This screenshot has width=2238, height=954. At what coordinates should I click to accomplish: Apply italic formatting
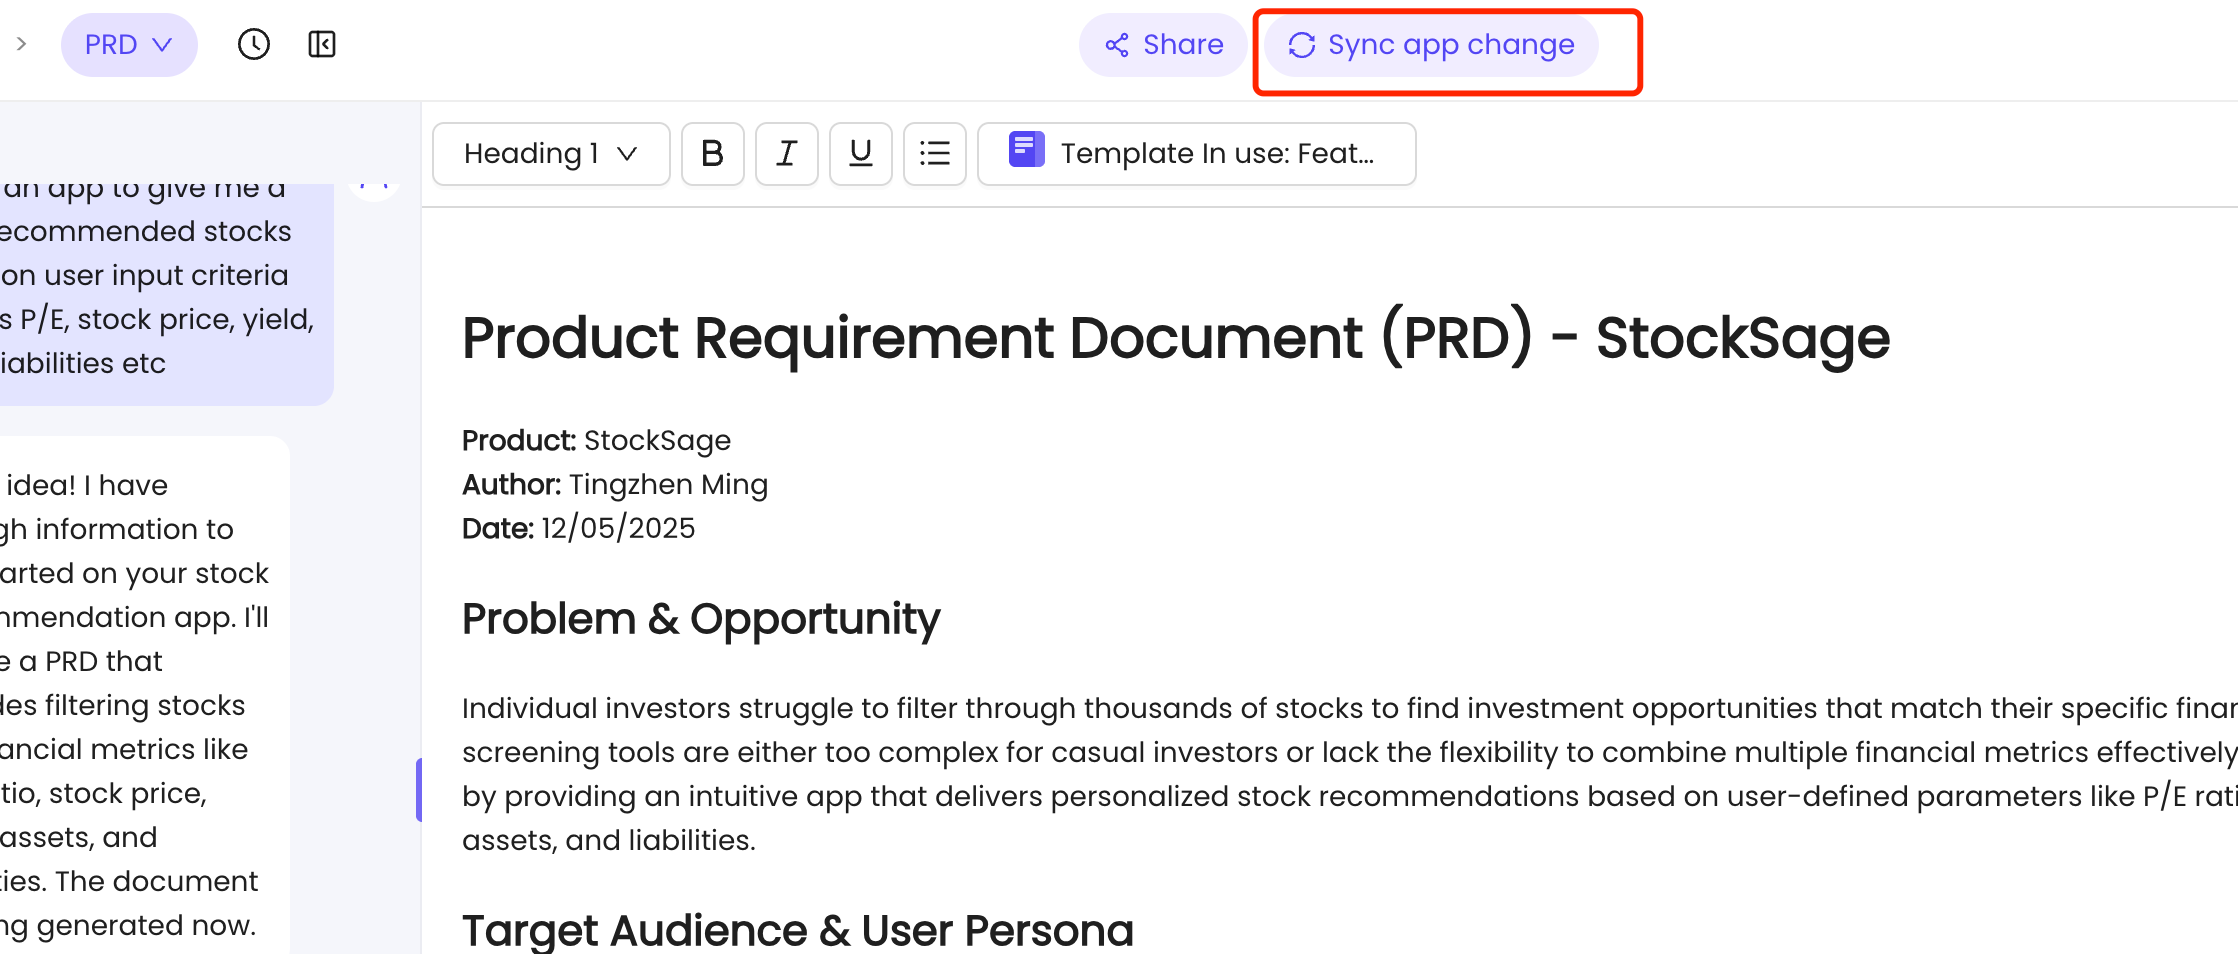[786, 153]
